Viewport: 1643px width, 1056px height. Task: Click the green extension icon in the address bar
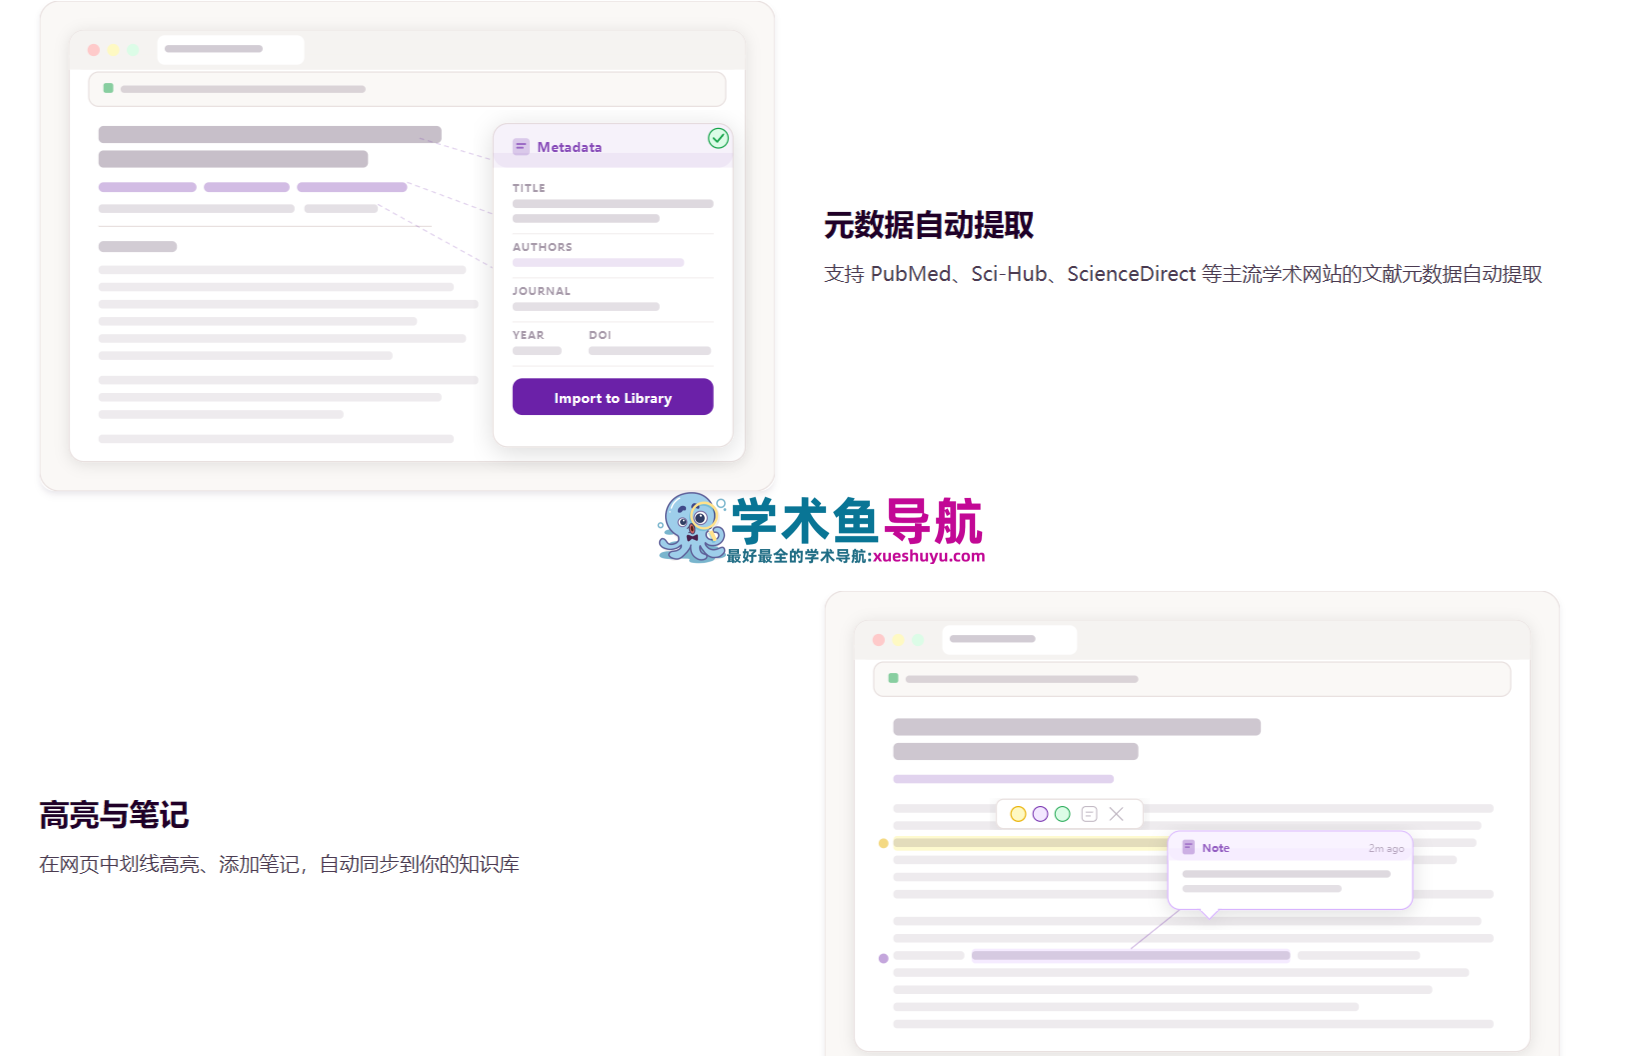tap(107, 89)
